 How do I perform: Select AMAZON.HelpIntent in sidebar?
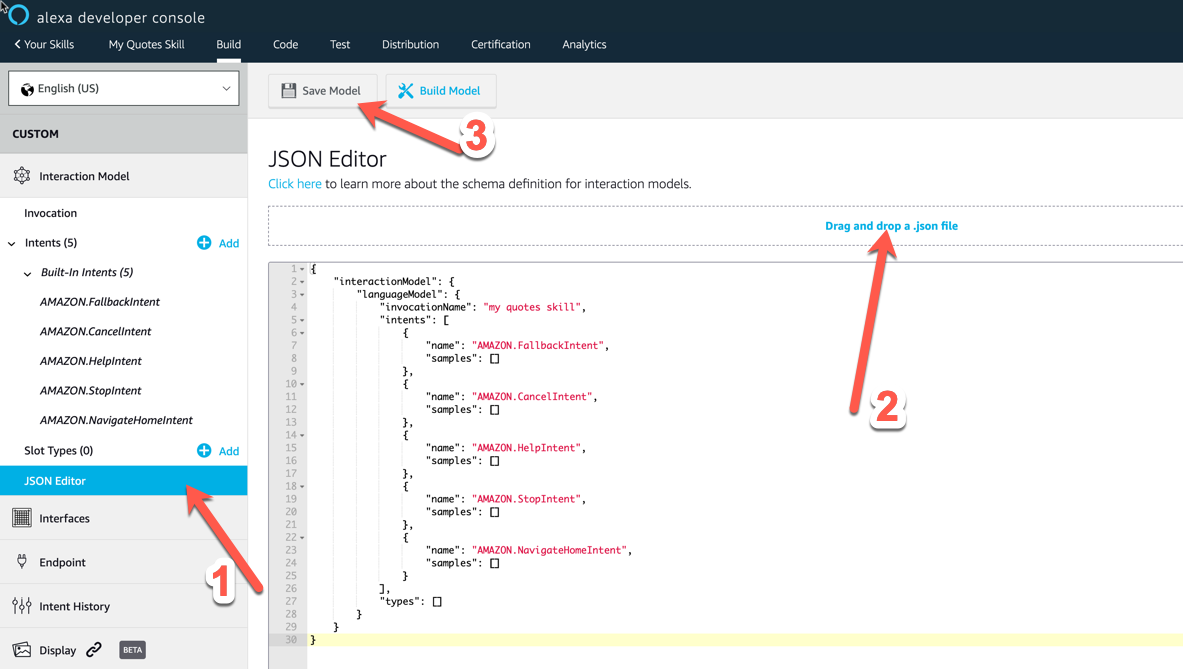[x=91, y=361]
